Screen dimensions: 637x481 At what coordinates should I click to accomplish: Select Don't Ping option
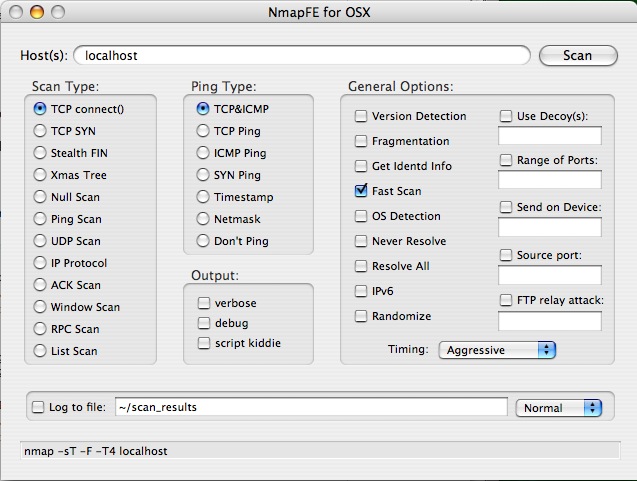coord(203,241)
